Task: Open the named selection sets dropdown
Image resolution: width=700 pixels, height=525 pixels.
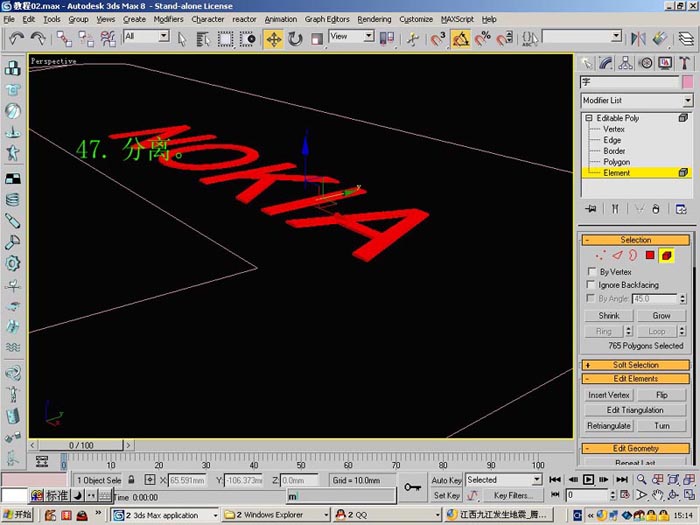Action: 582,37
